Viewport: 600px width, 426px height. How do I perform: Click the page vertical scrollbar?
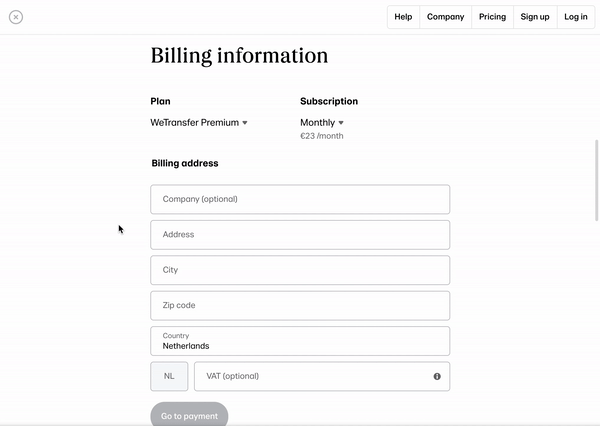[596, 181]
